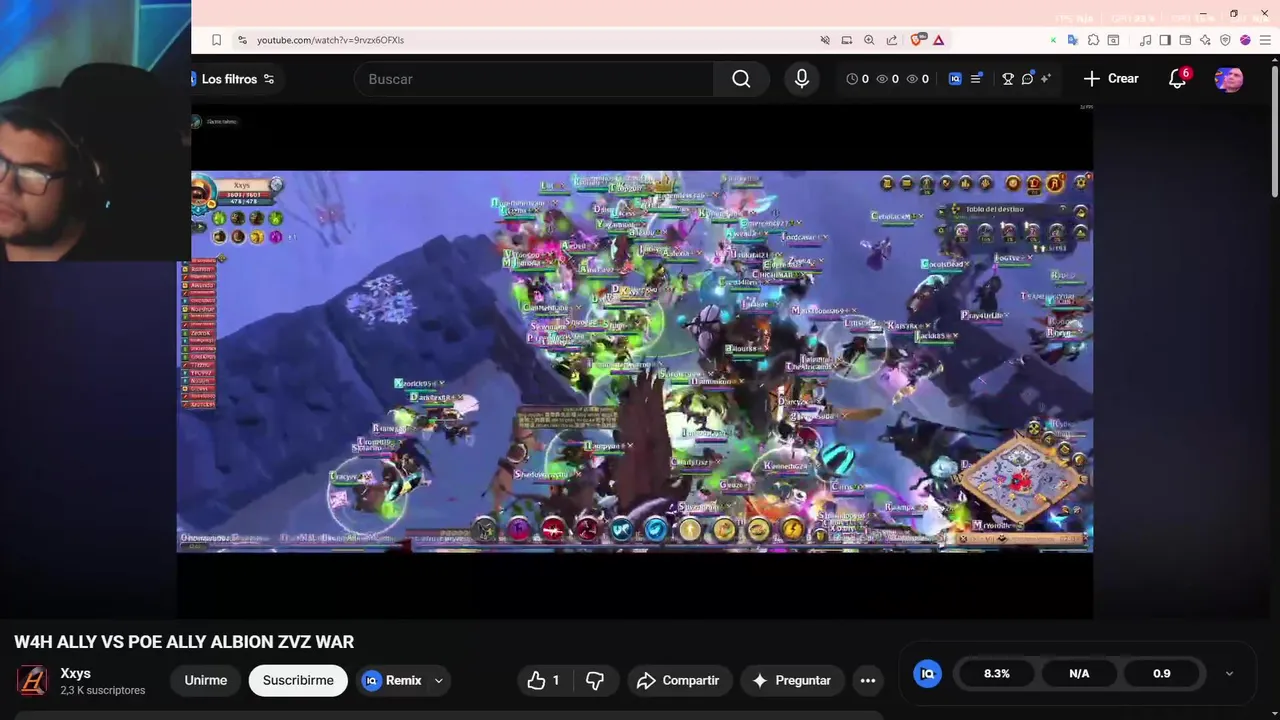This screenshot has height=720, width=1280.
Task: Start voice search with microphone icon
Action: click(802, 79)
